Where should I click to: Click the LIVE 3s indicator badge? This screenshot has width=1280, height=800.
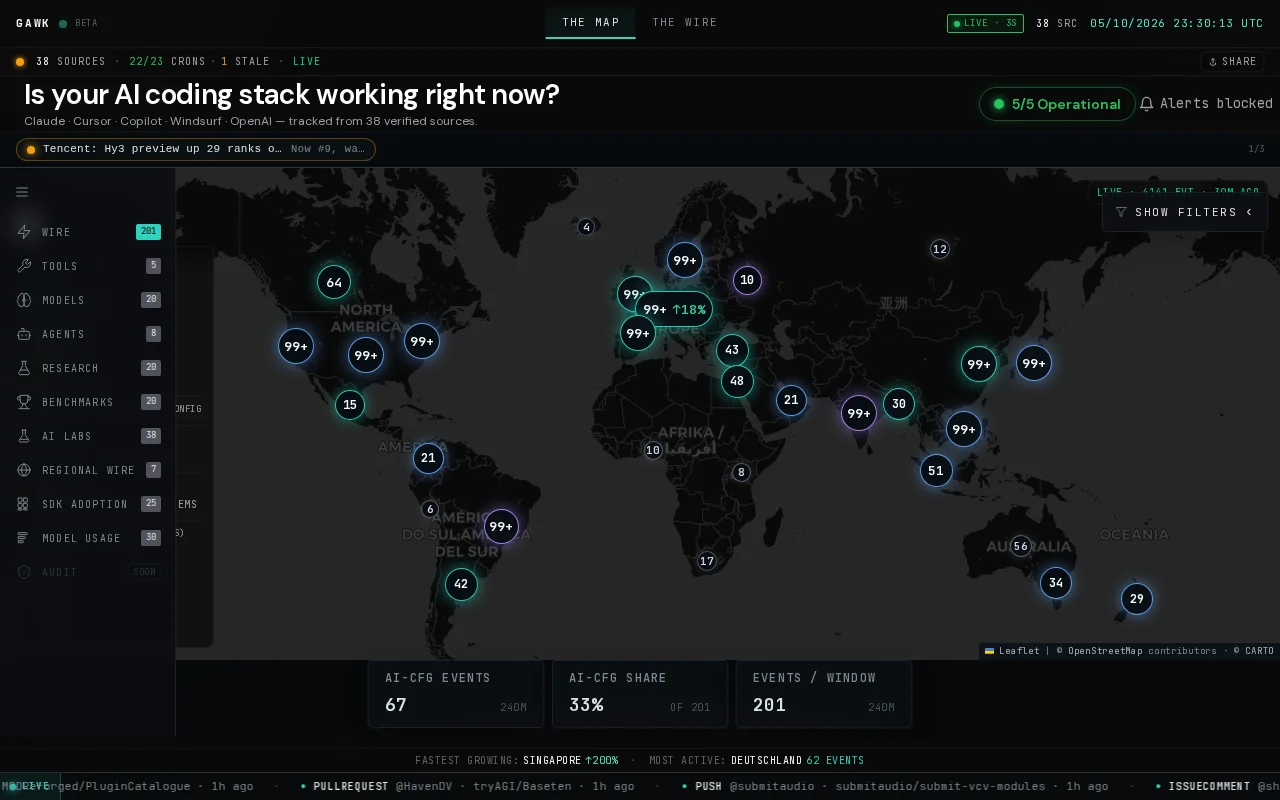click(985, 23)
